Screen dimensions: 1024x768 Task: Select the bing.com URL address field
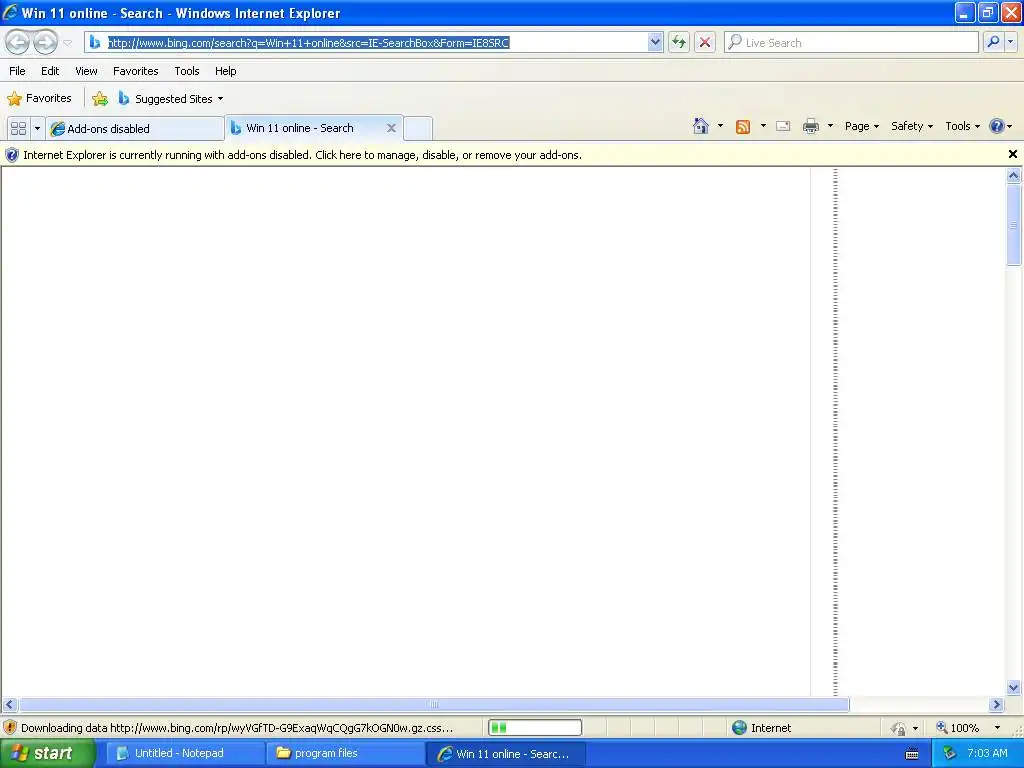[376, 42]
